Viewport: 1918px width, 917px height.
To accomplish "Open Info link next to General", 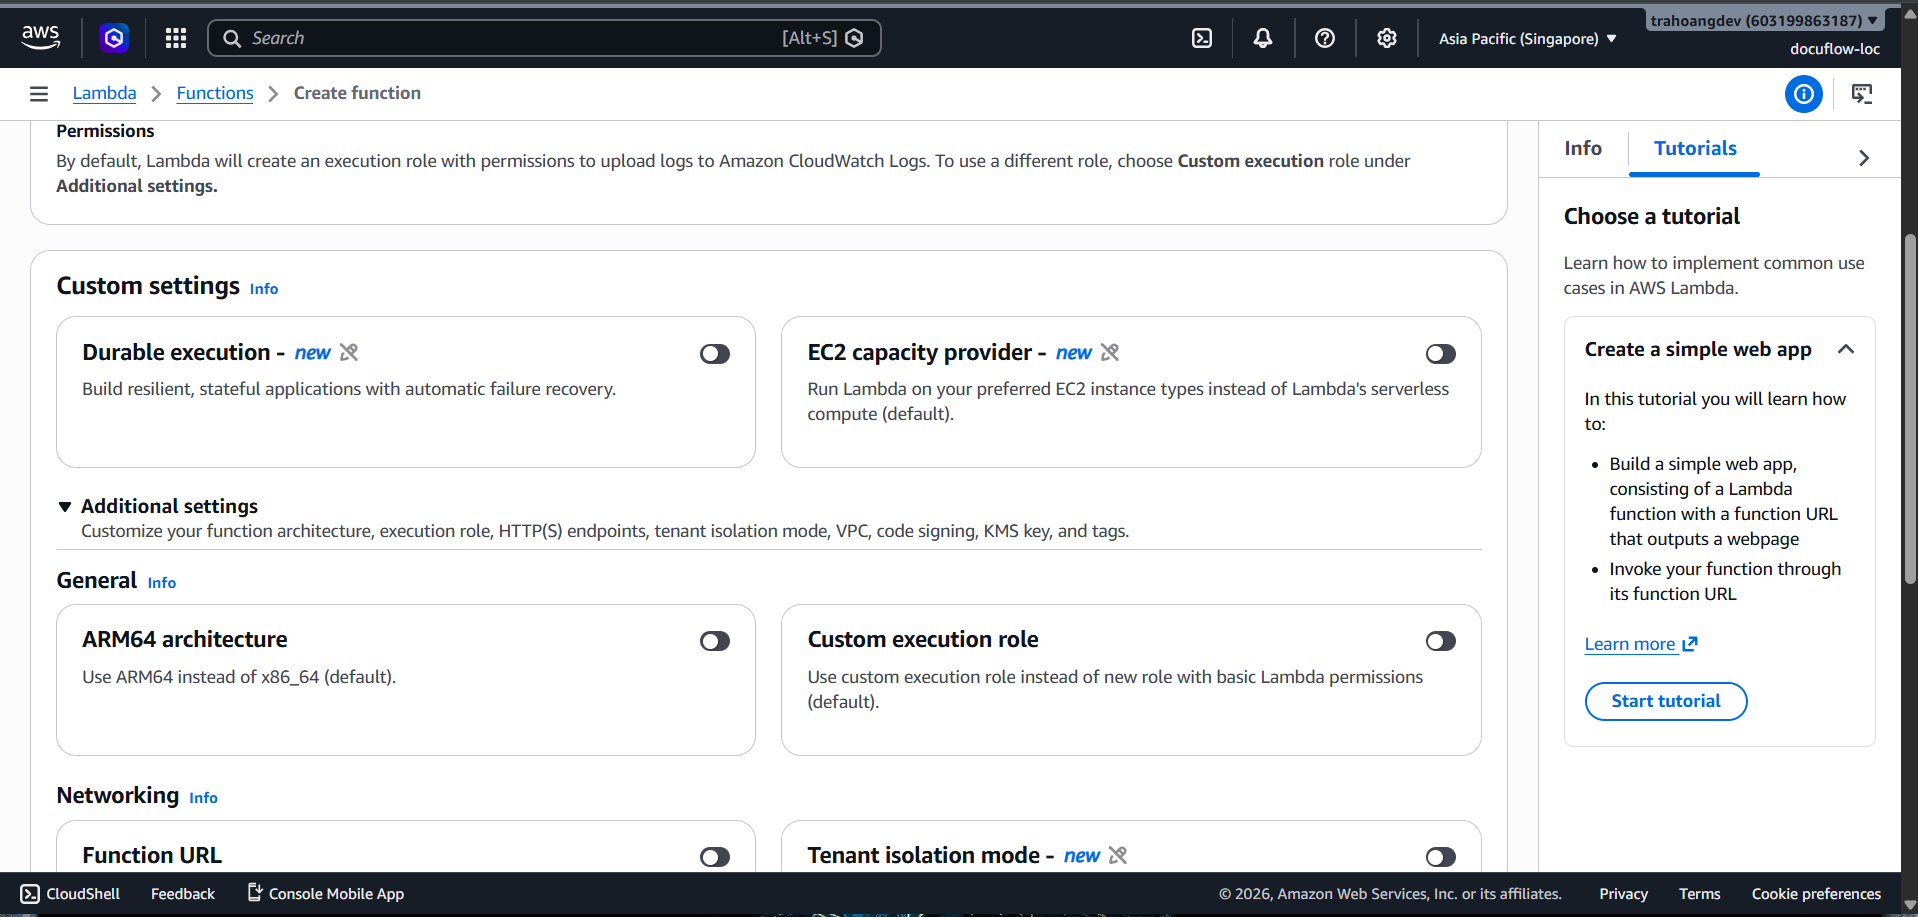I will (162, 583).
